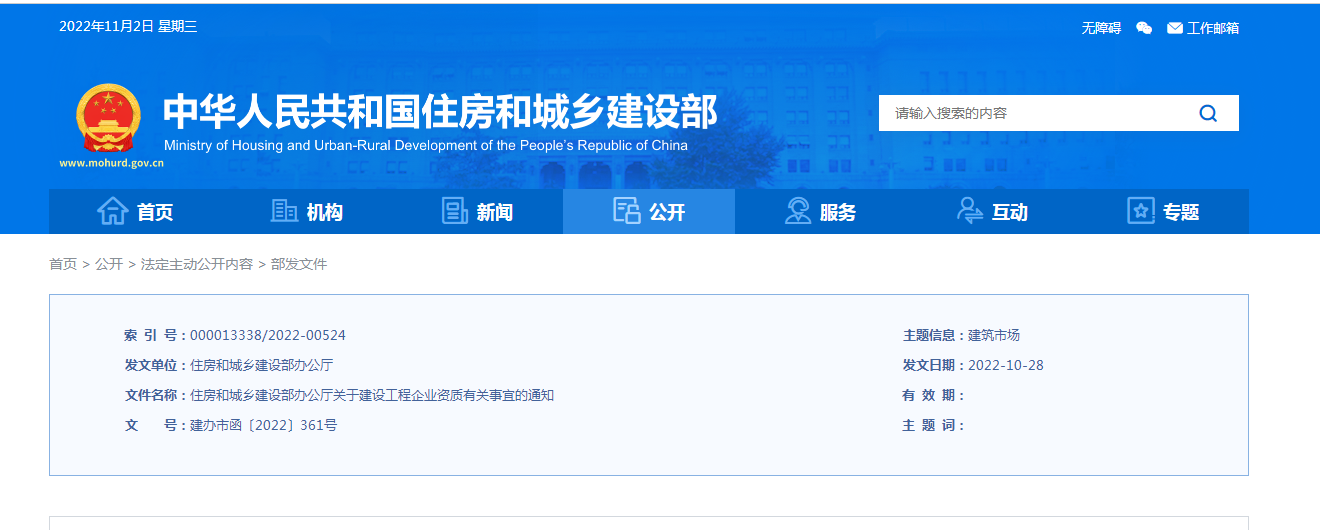Screen dimensions: 1320x530
Task: Open the 服务 navigation menu
Action: 837,212
